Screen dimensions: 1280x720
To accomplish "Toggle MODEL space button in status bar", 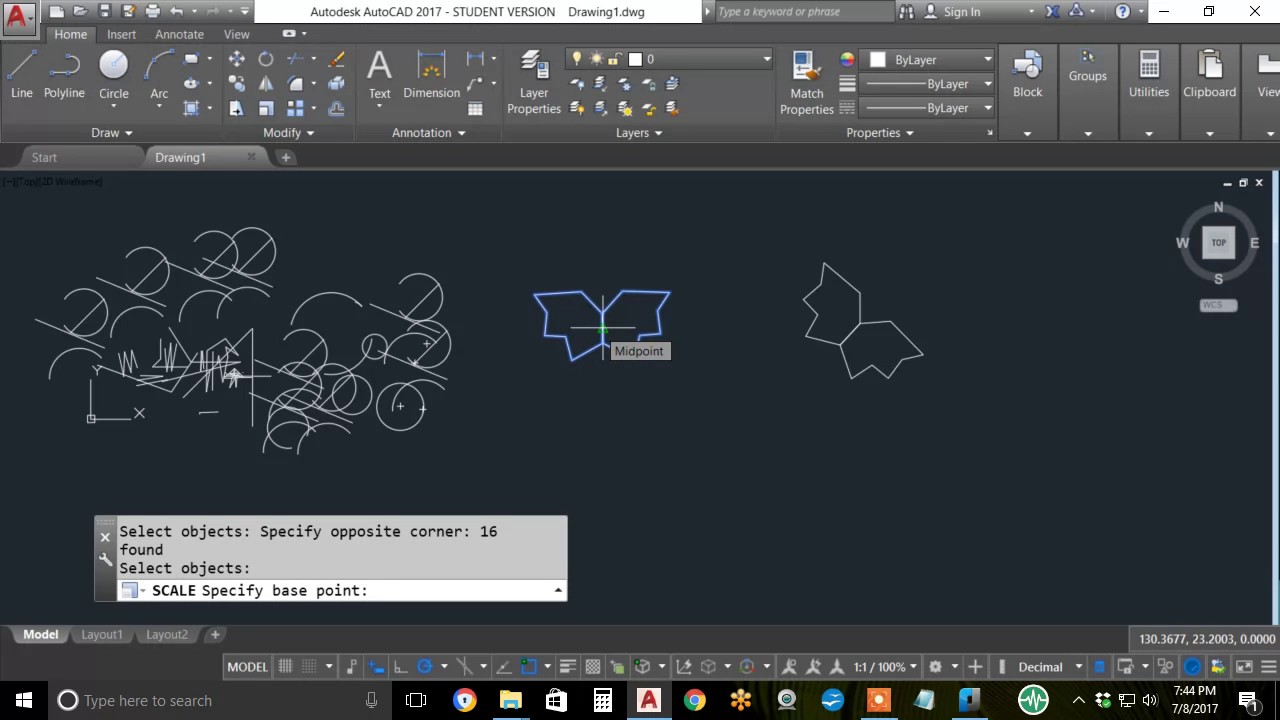I will pyautogui.click(x=247, y=667).
